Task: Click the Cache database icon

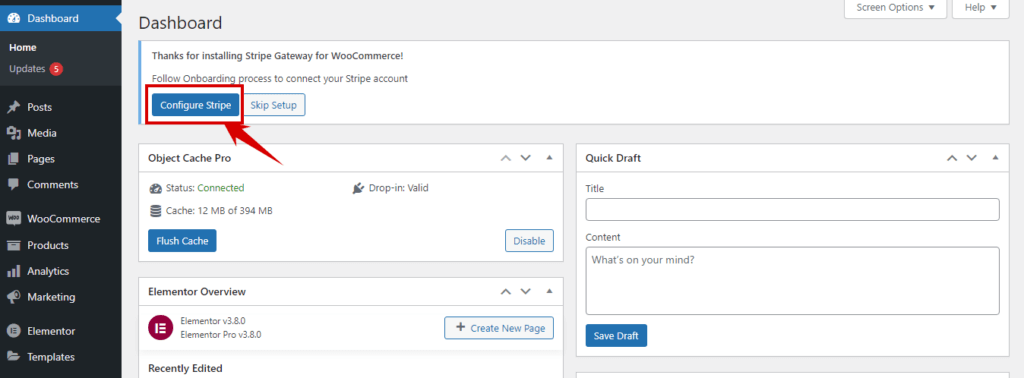Action: point(155,210)
